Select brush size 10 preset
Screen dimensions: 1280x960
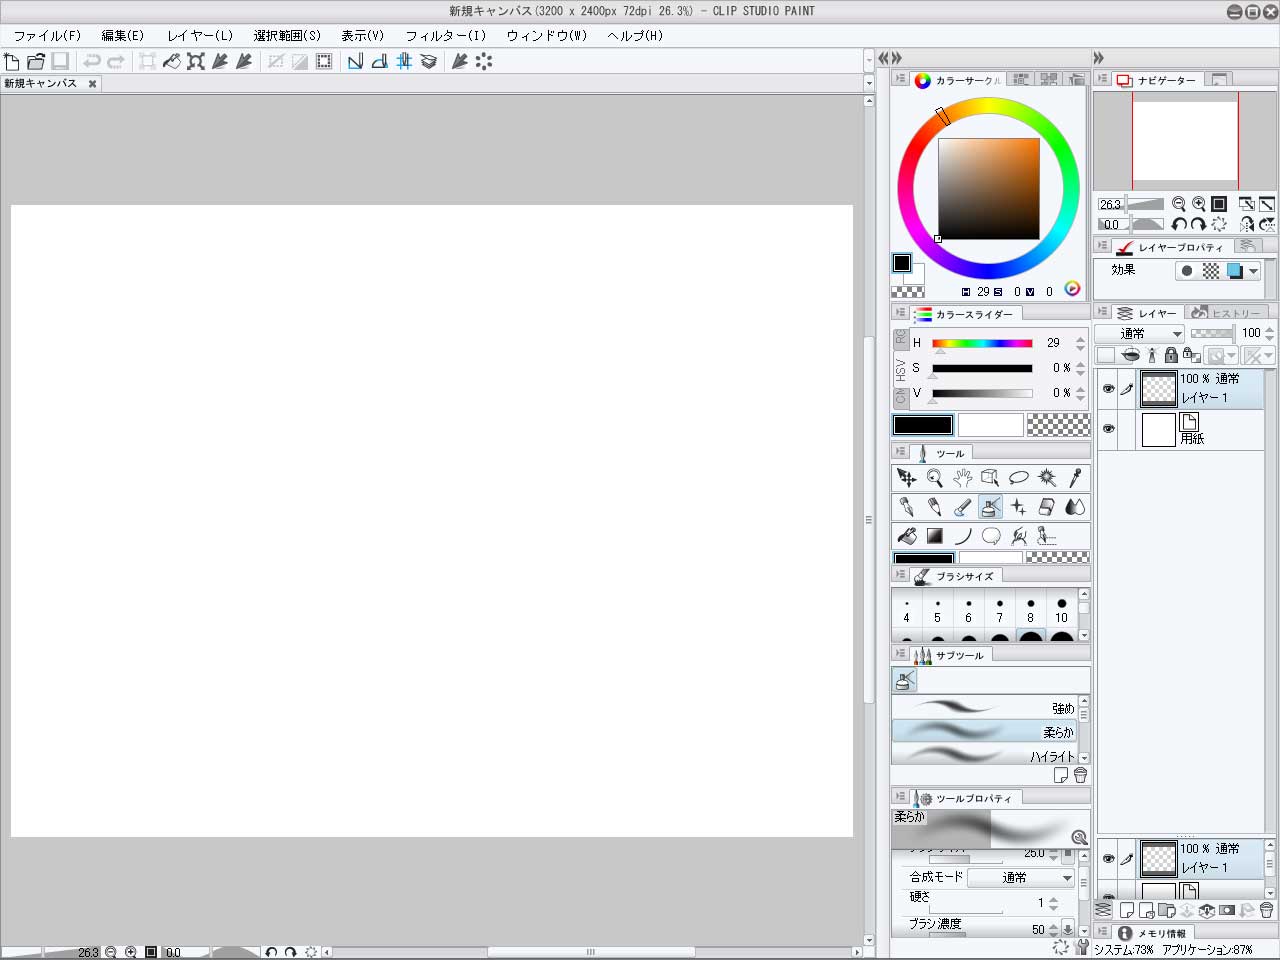pyautogui.click(x=1061, y=609)
